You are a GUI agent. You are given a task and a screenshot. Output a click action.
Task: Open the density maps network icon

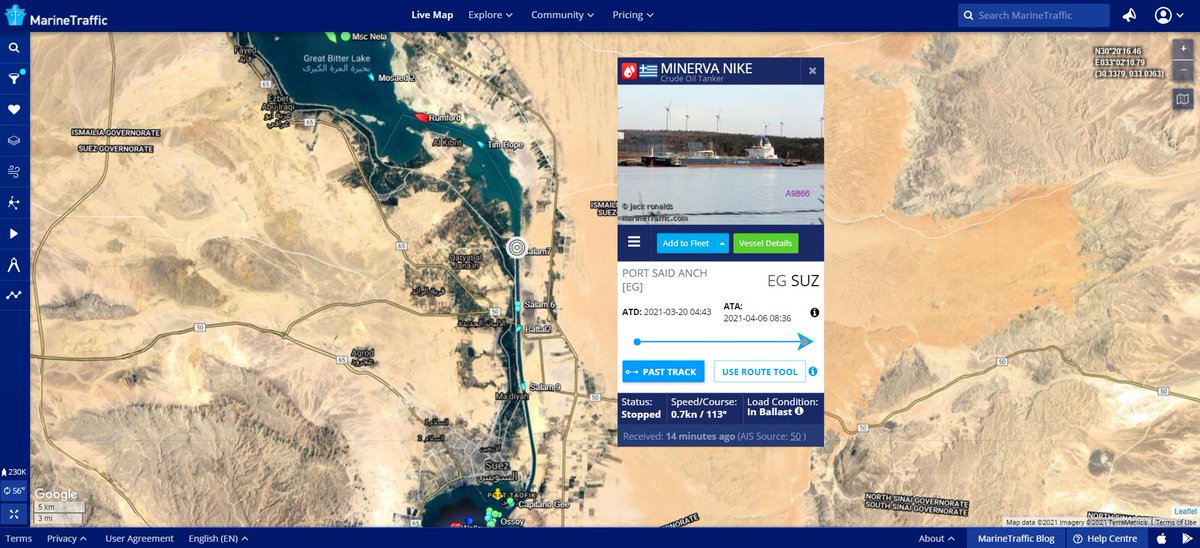click(14, 202)
